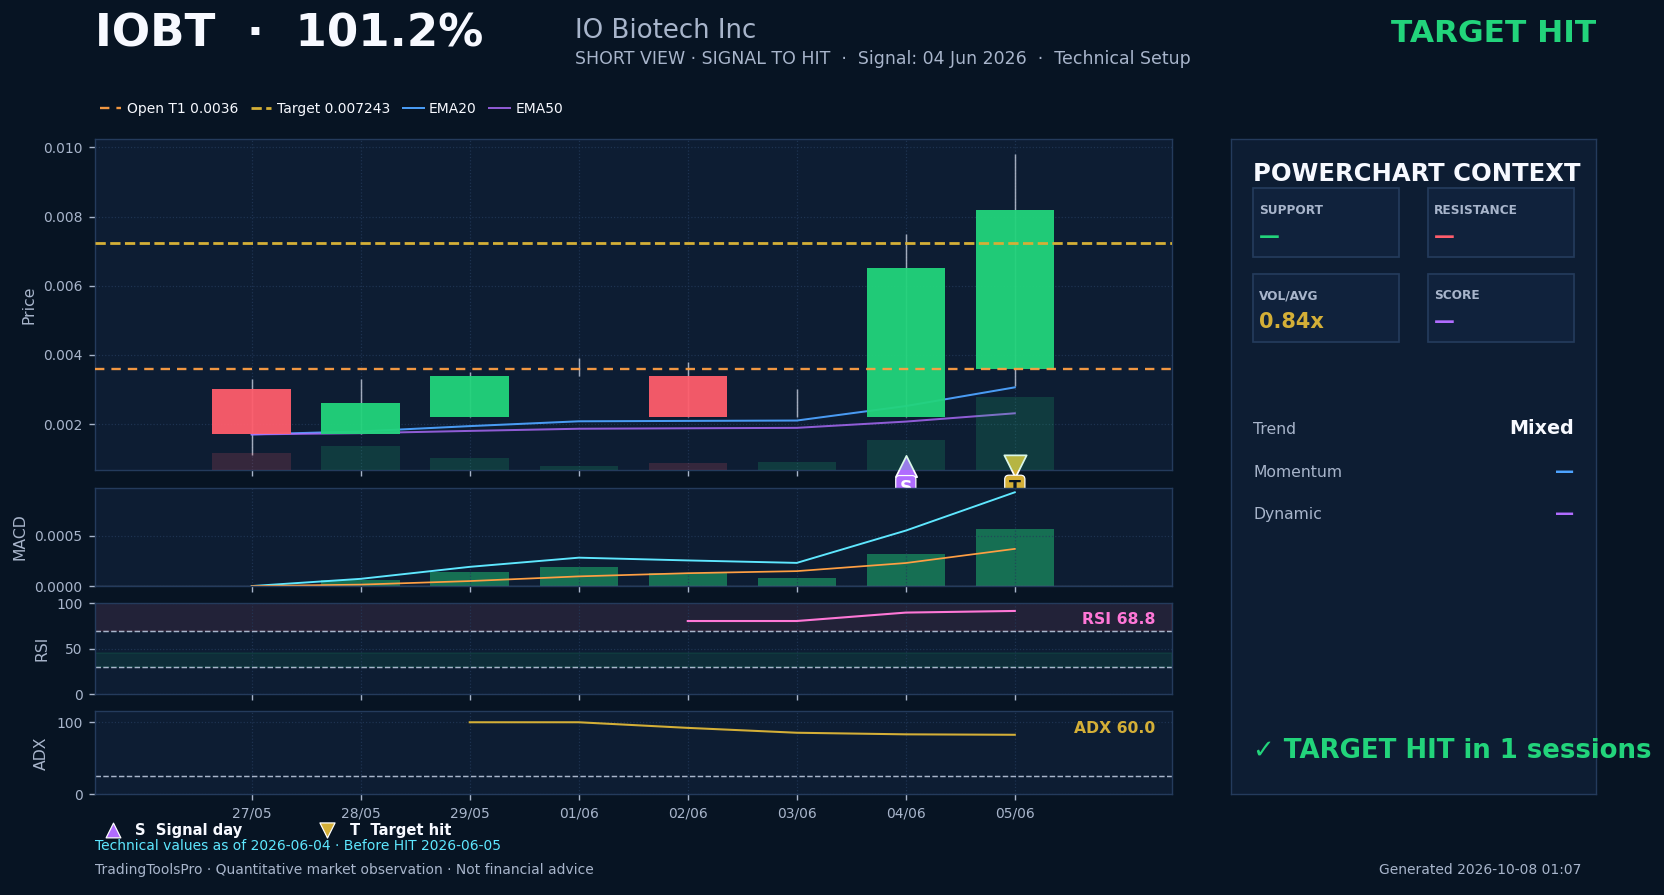Click the blue dash next to Momentum
This screenshot has height=895, width=1664.
point(1564,472)
